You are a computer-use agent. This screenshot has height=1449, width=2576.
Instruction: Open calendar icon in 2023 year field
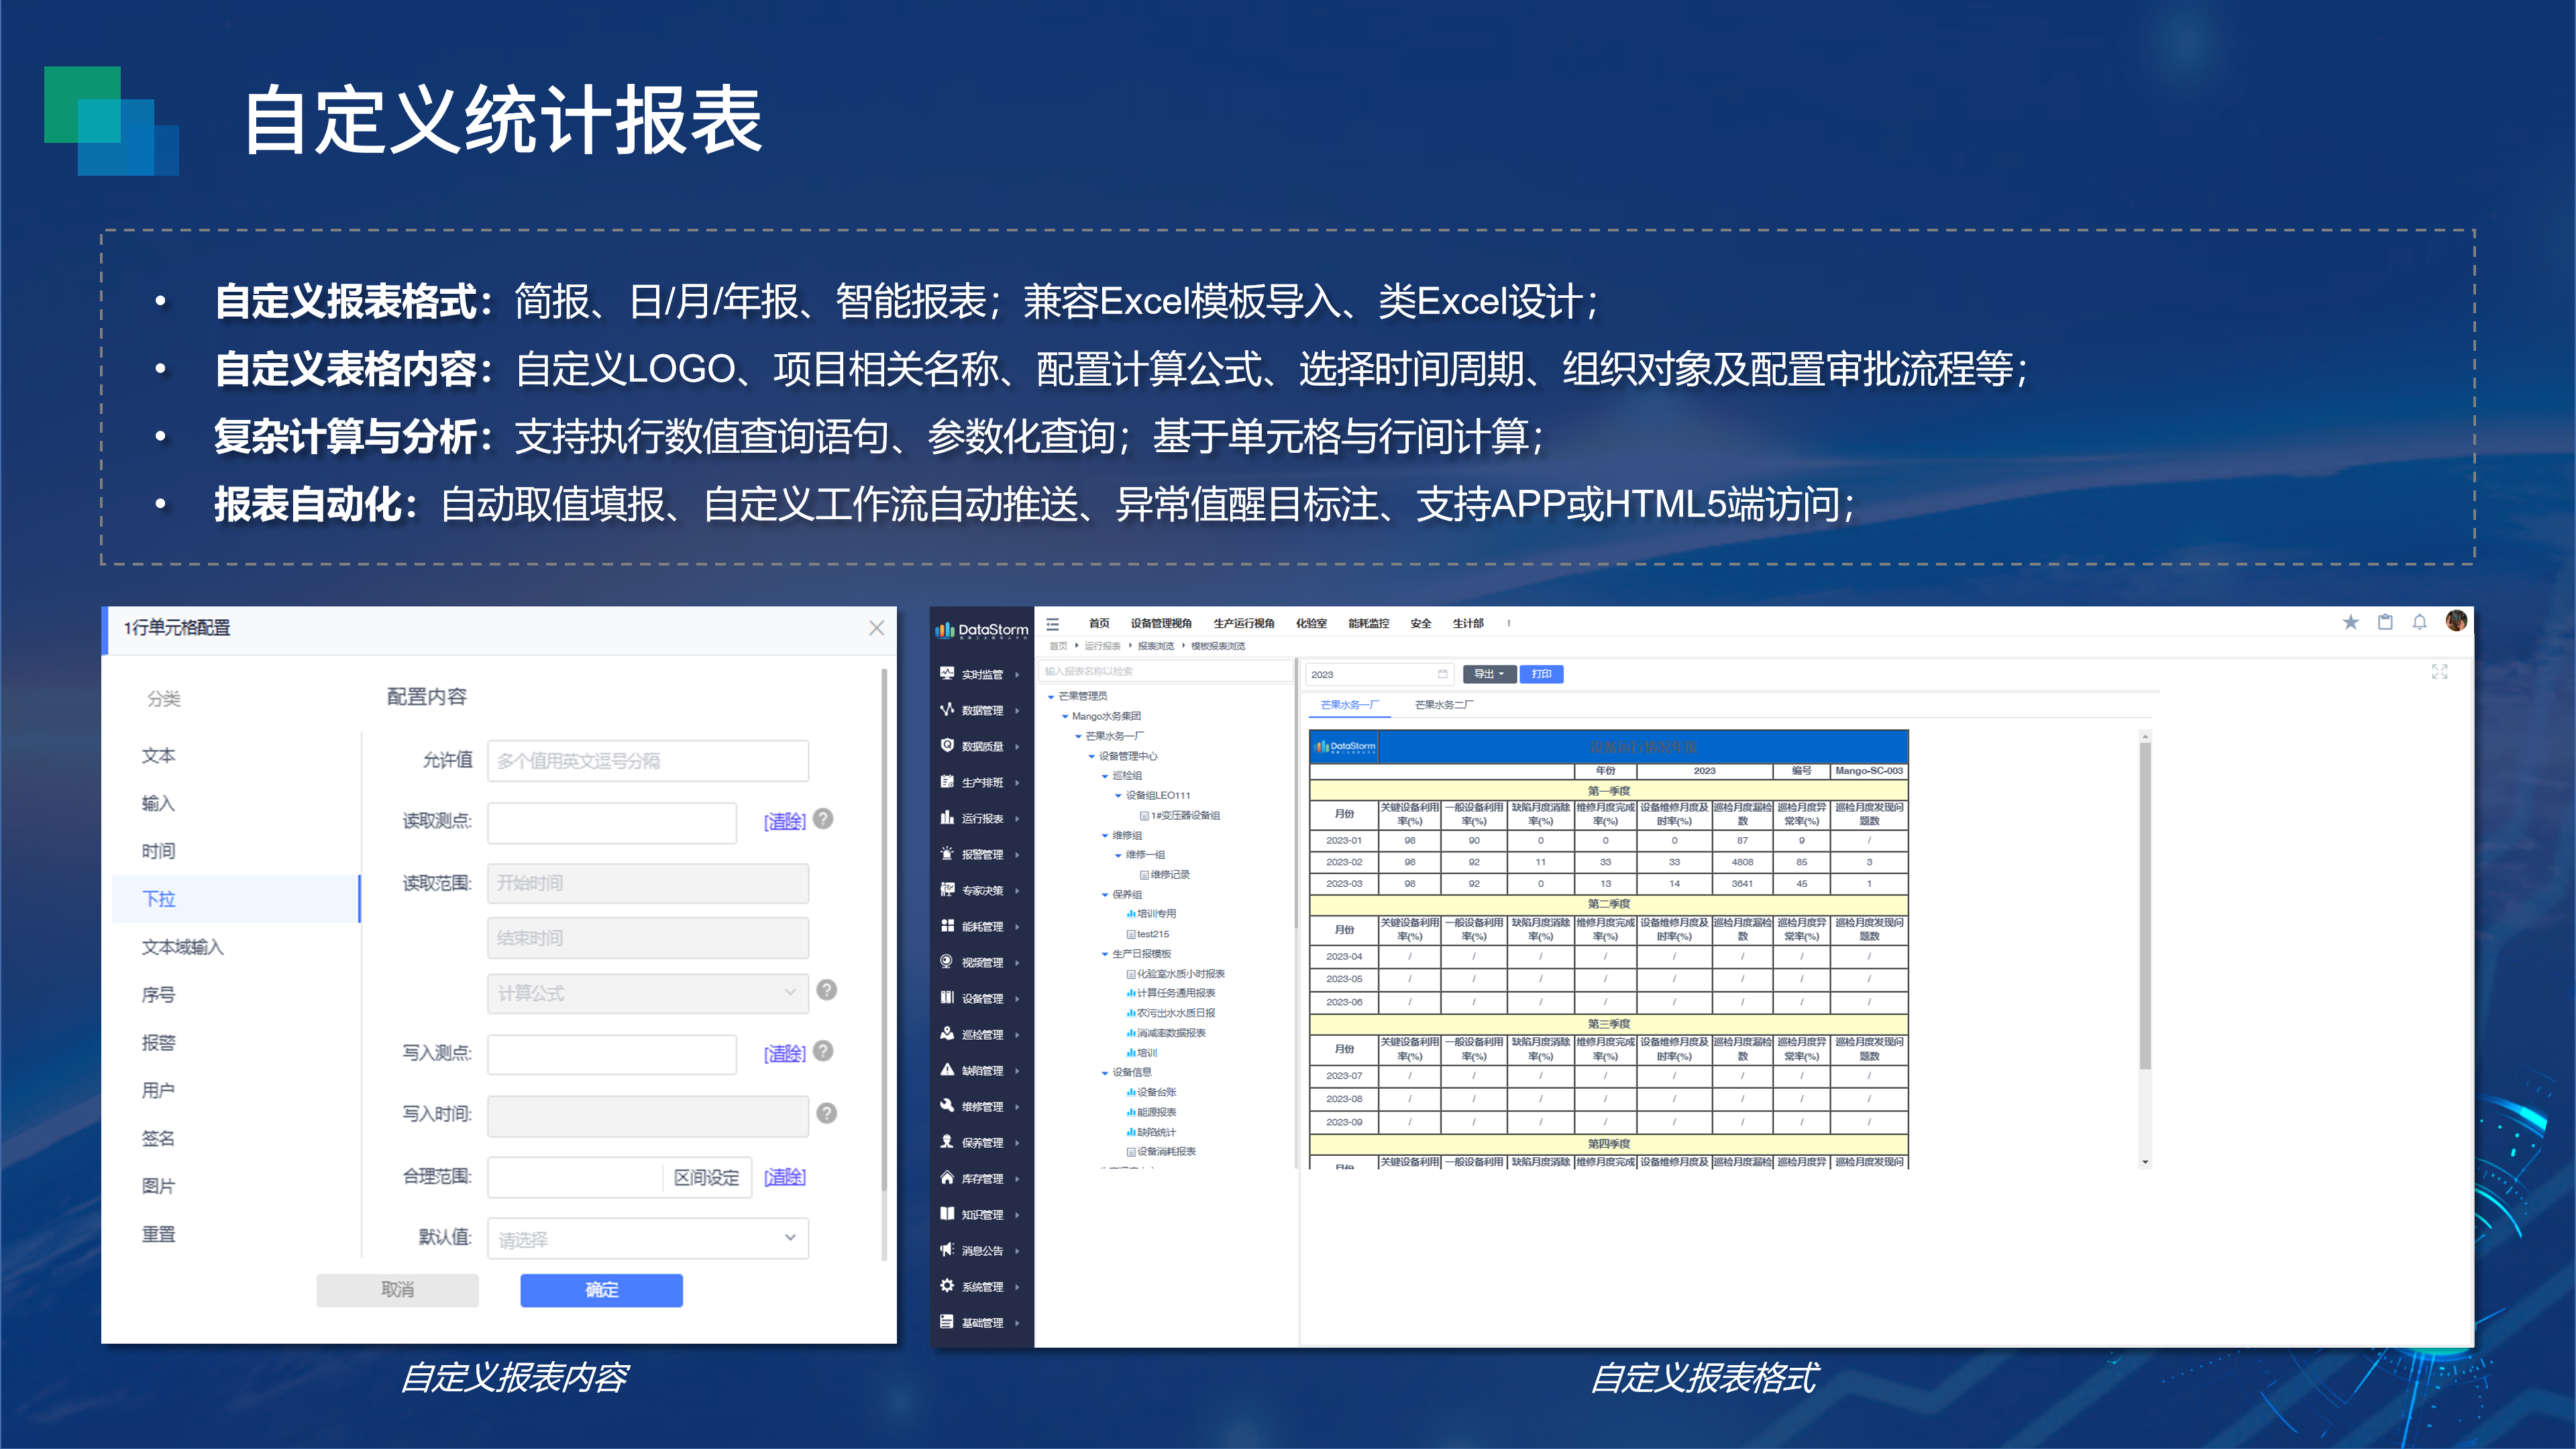(1442, 674)
